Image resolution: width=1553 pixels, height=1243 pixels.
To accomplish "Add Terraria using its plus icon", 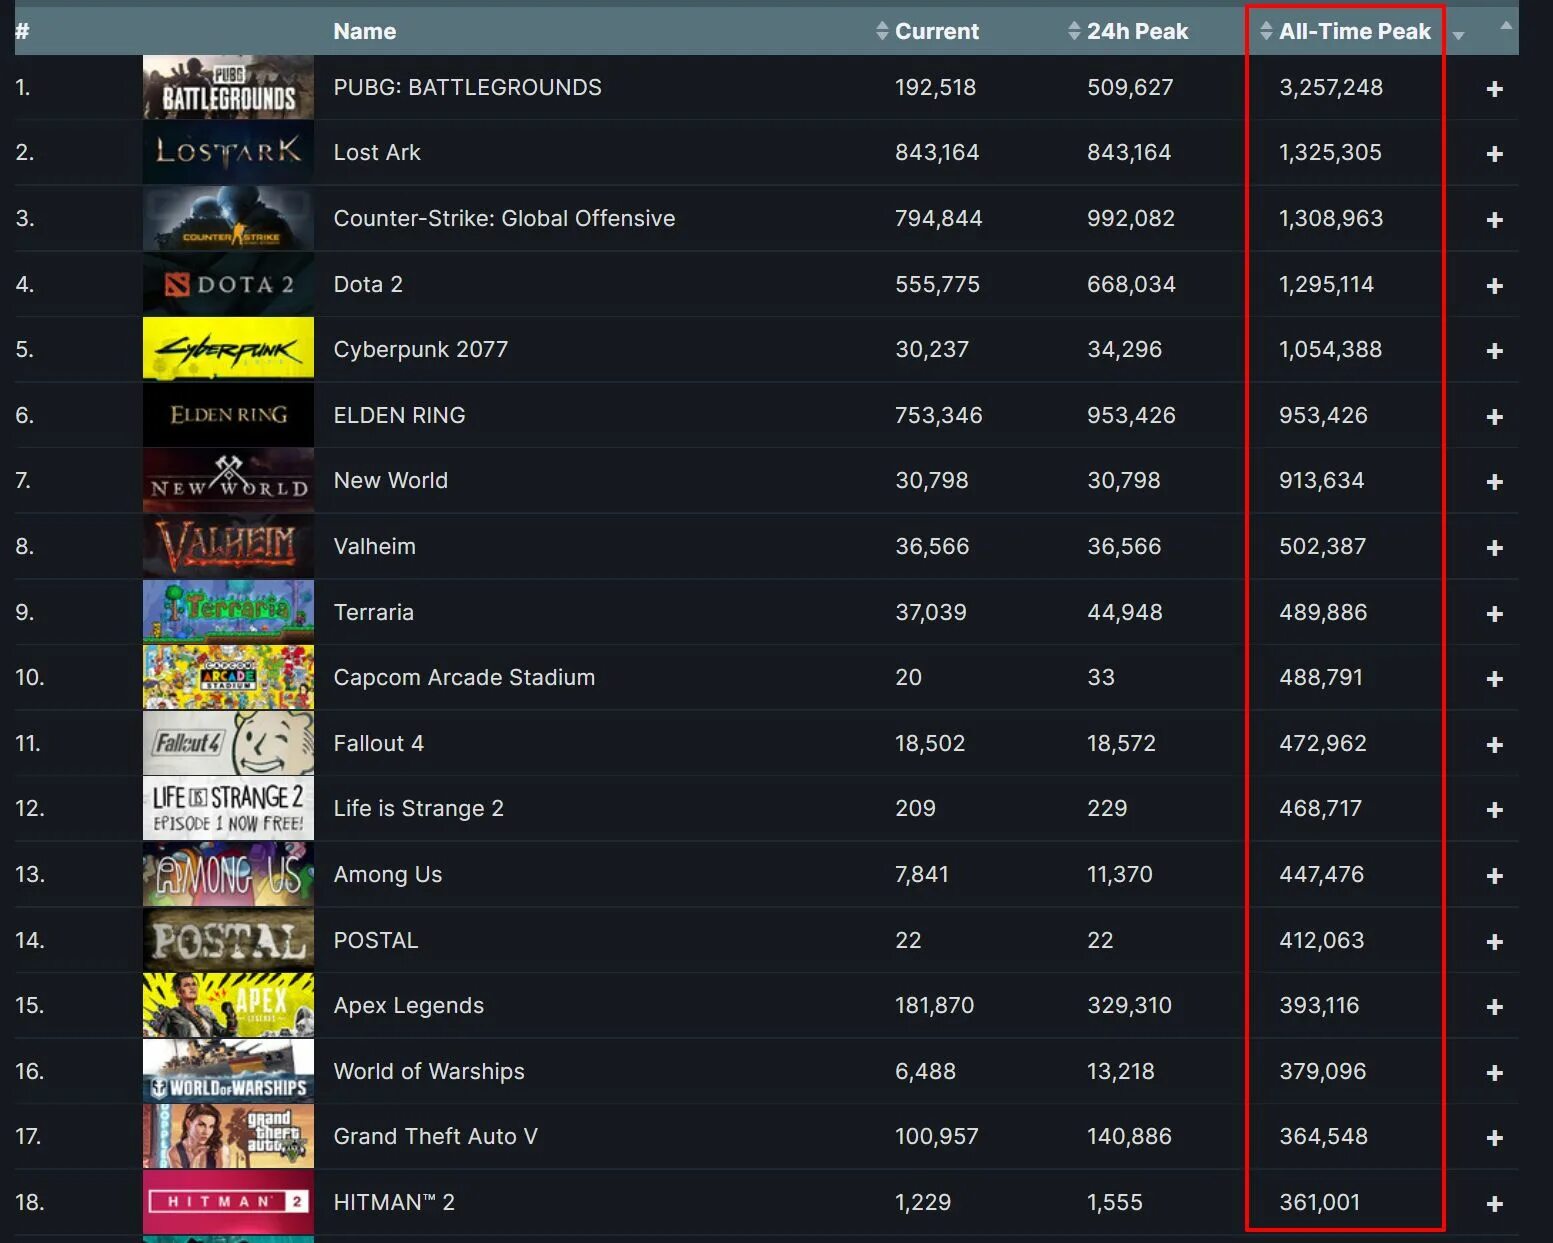I will click(1494, 614).
